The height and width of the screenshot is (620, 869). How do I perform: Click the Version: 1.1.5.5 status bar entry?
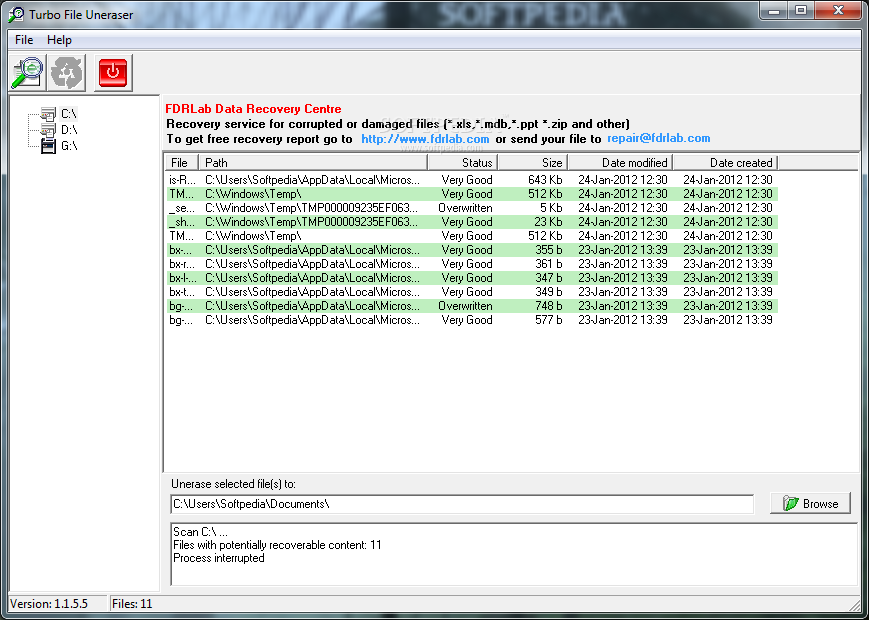[x=49, y=604]
